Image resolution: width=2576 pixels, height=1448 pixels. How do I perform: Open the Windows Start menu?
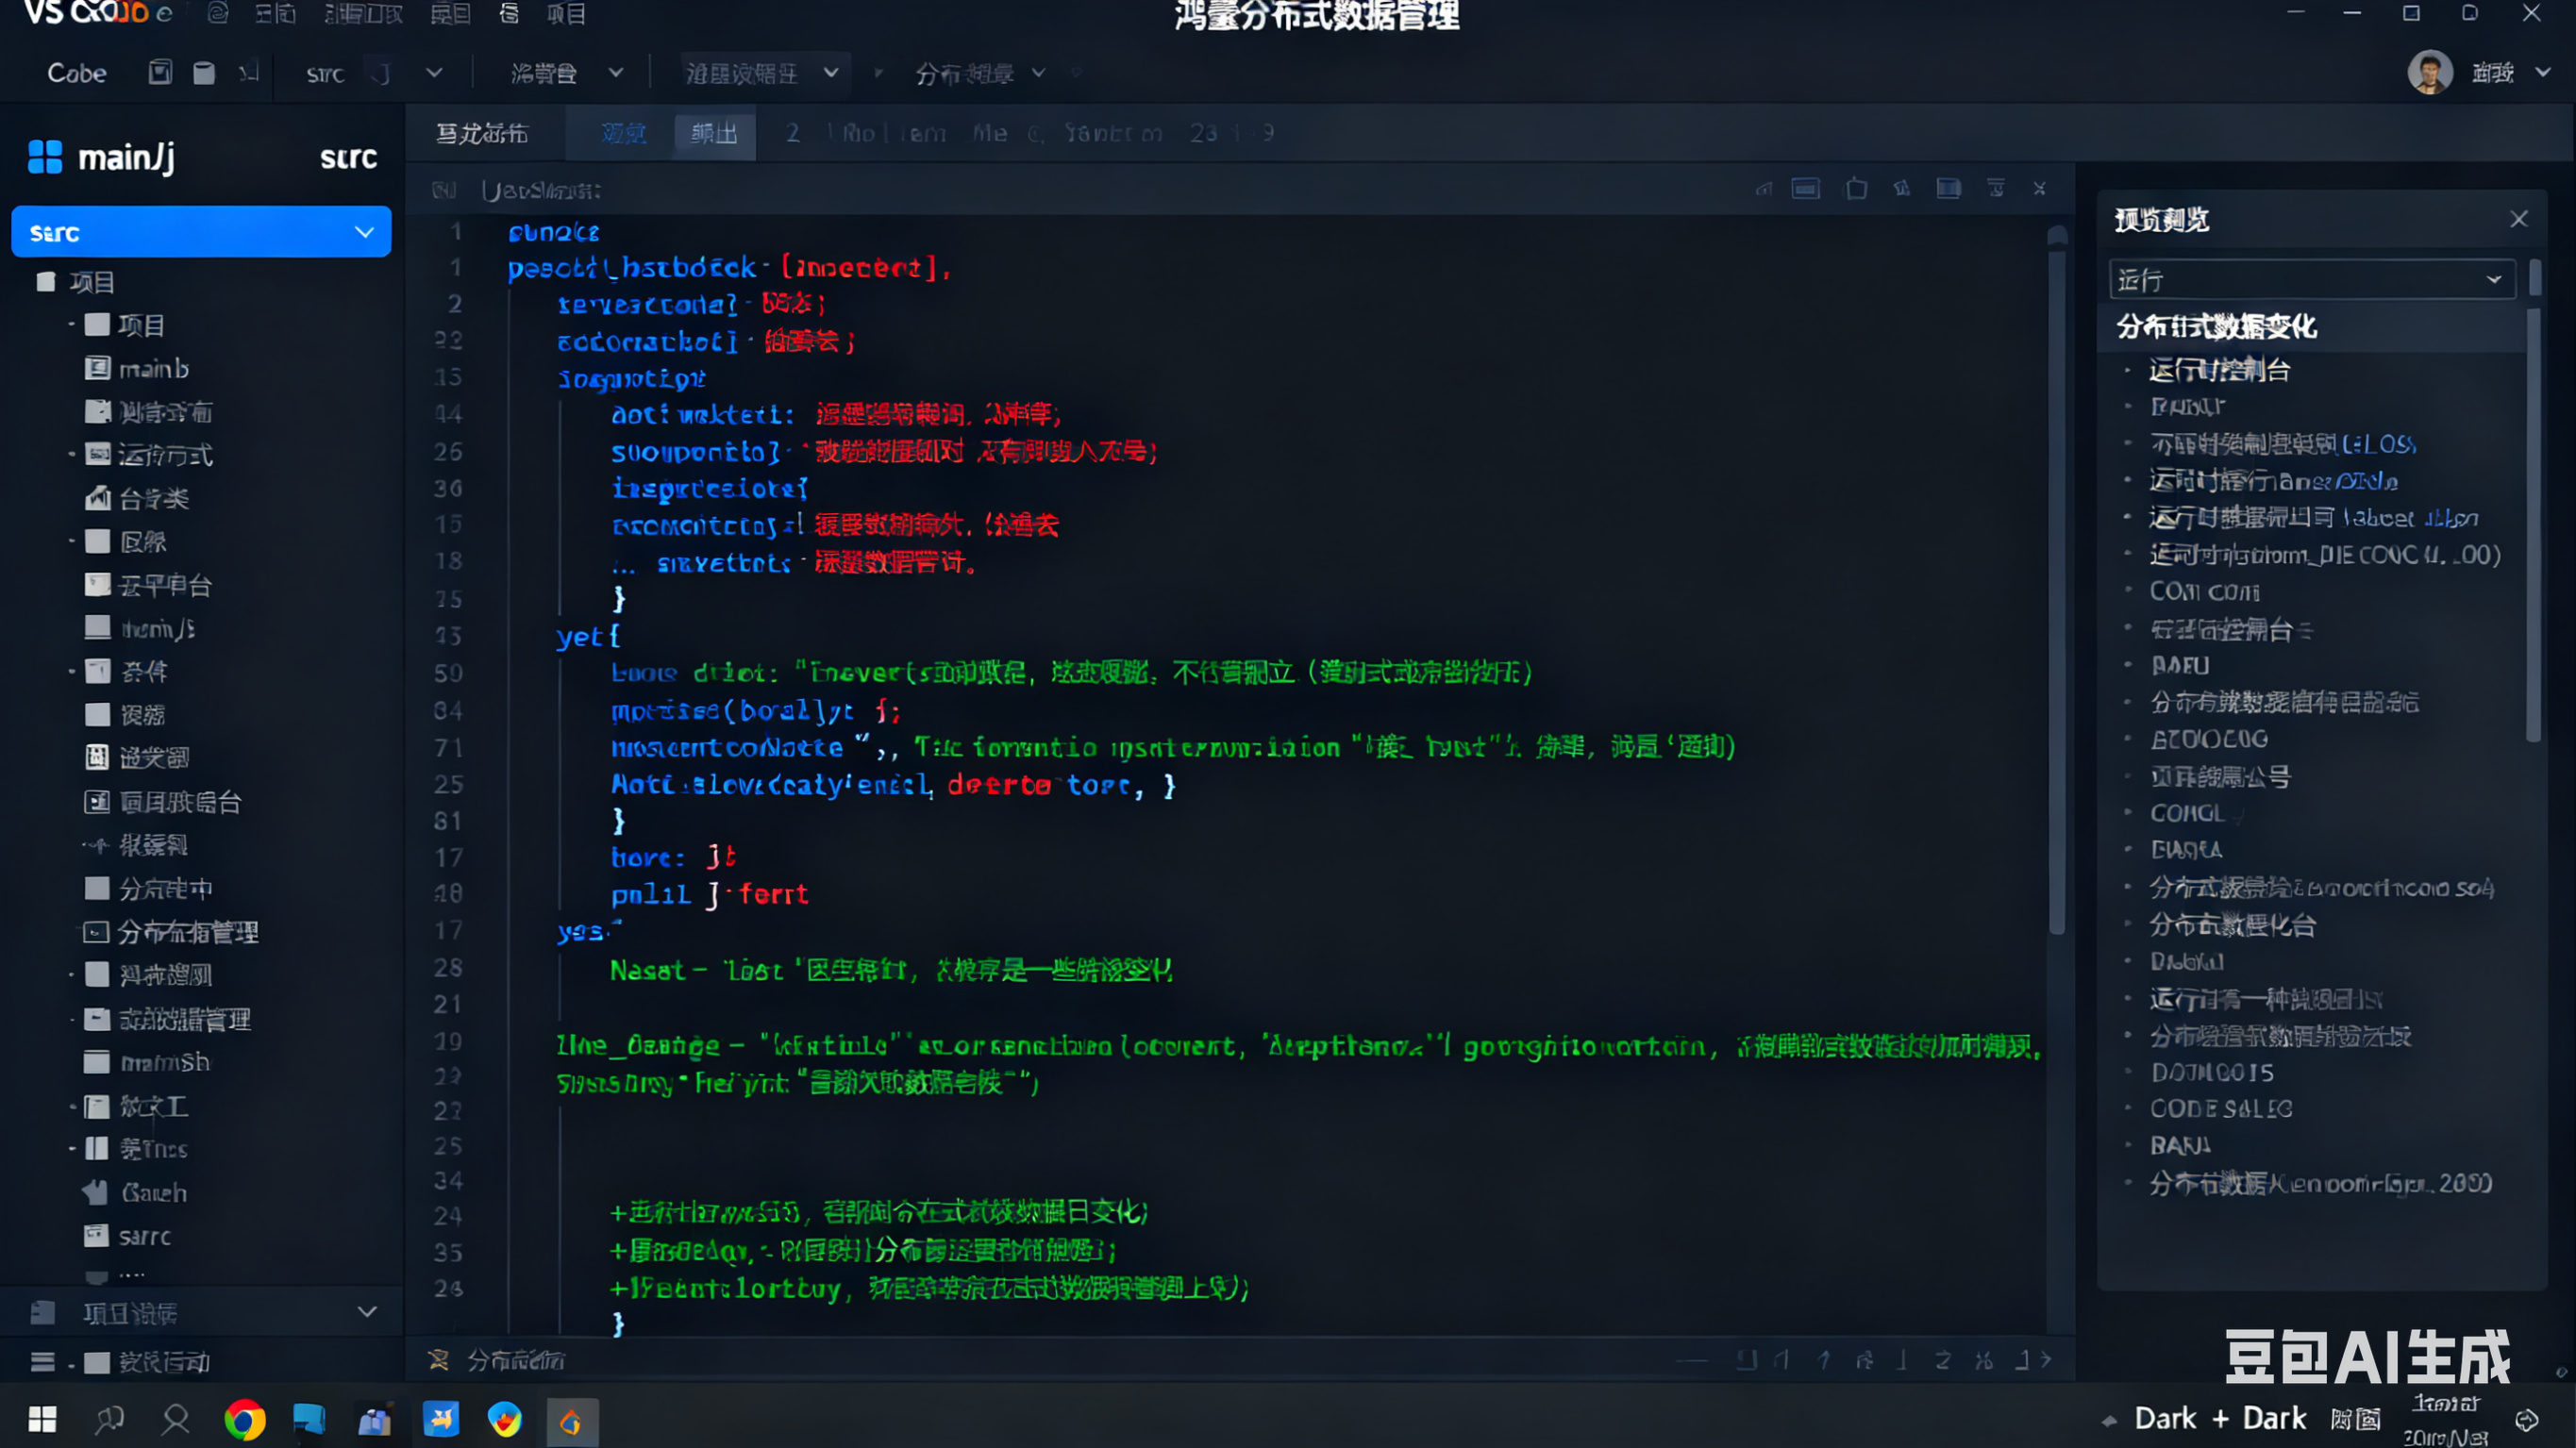[x=42, y=1420]
